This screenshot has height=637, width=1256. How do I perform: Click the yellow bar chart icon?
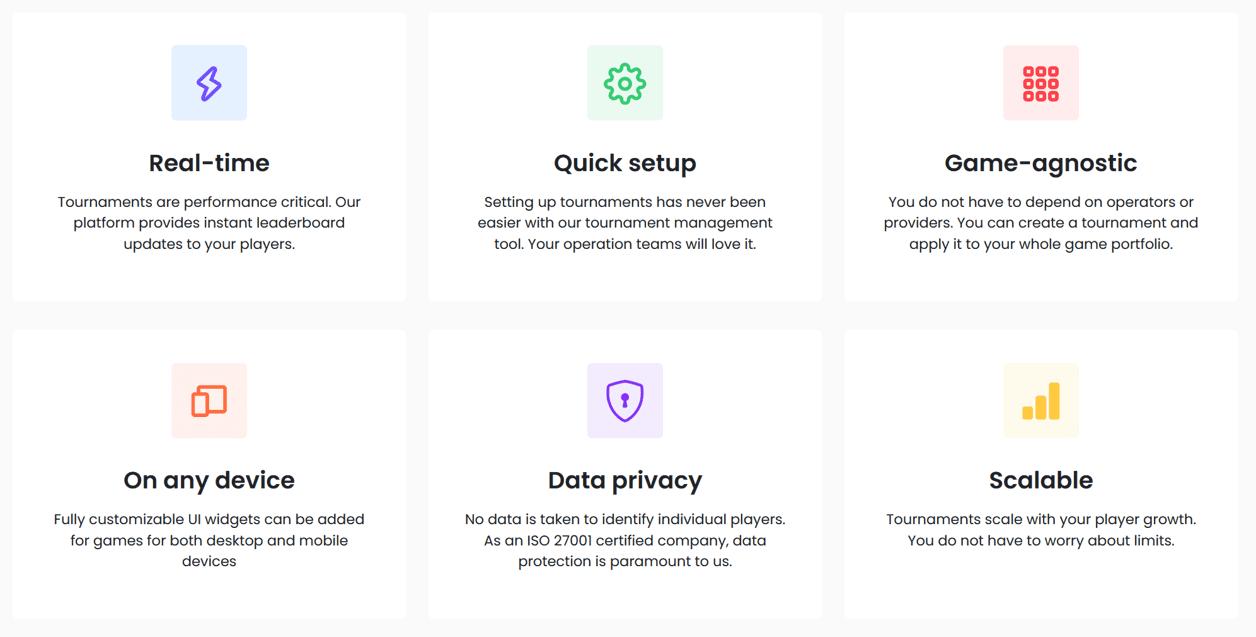1041,401
